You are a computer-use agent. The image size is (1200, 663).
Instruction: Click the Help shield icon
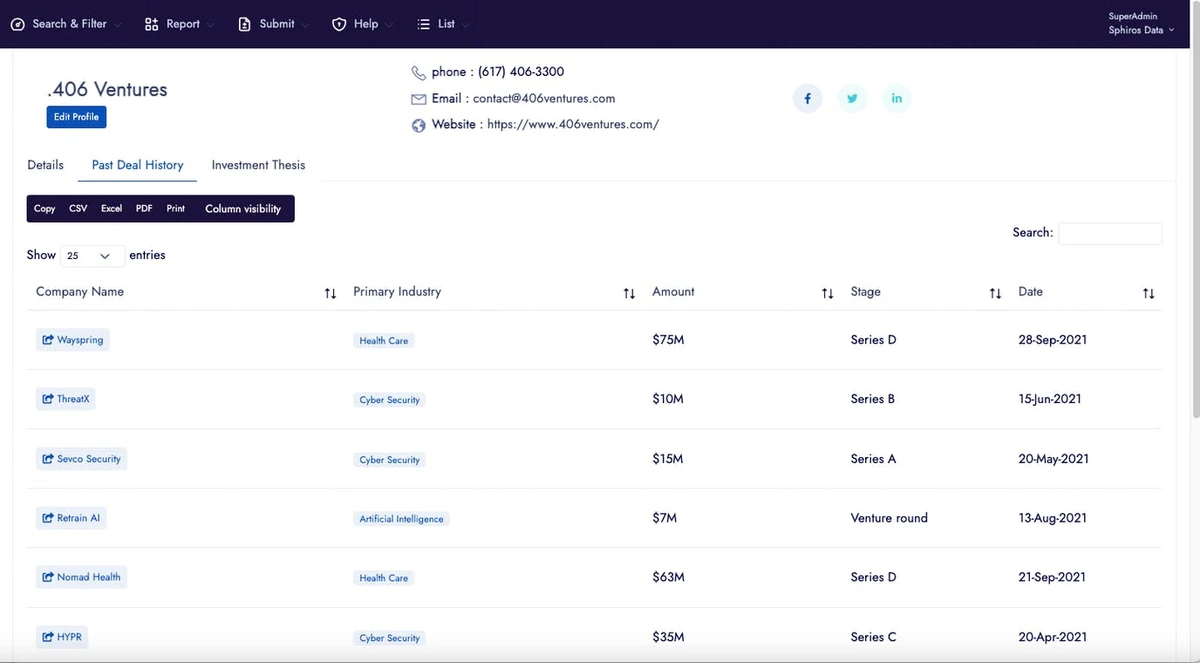pyautogui.click(x=339, y=24)
